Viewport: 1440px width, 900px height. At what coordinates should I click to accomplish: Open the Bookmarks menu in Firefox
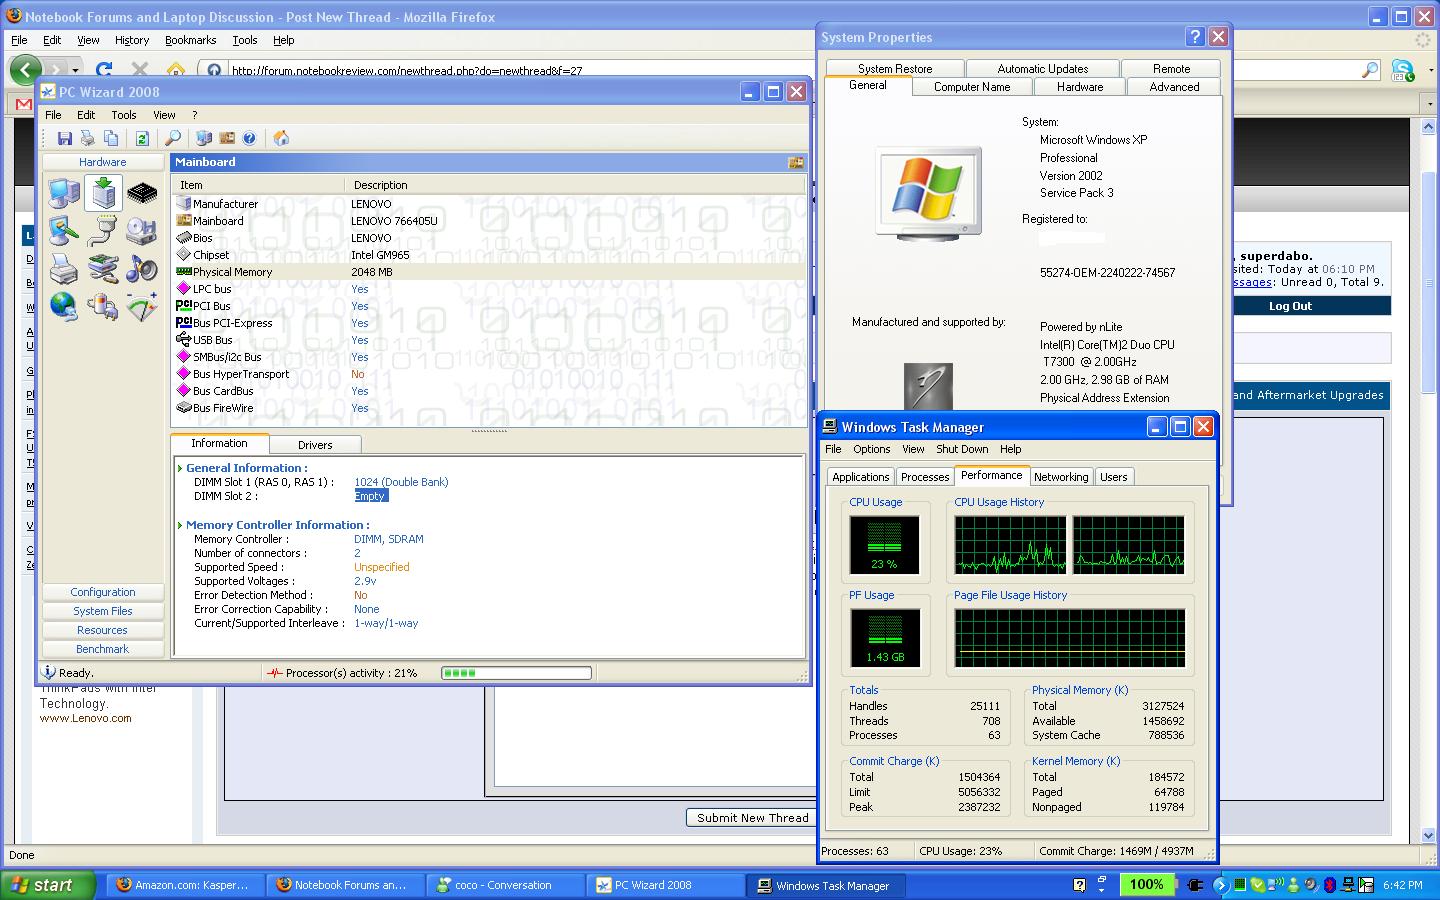[x=190, y=40]
